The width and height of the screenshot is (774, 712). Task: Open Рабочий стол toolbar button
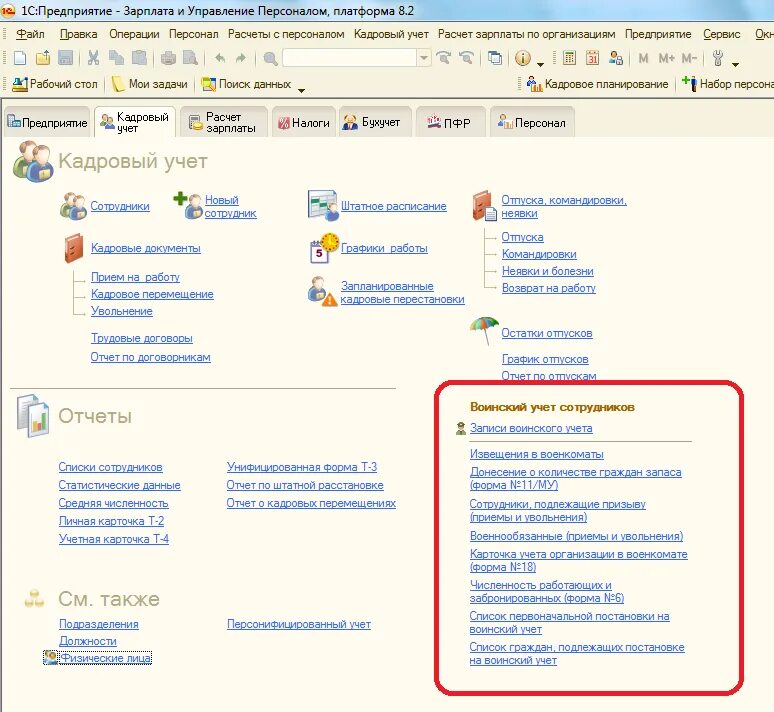click(54, 84)
